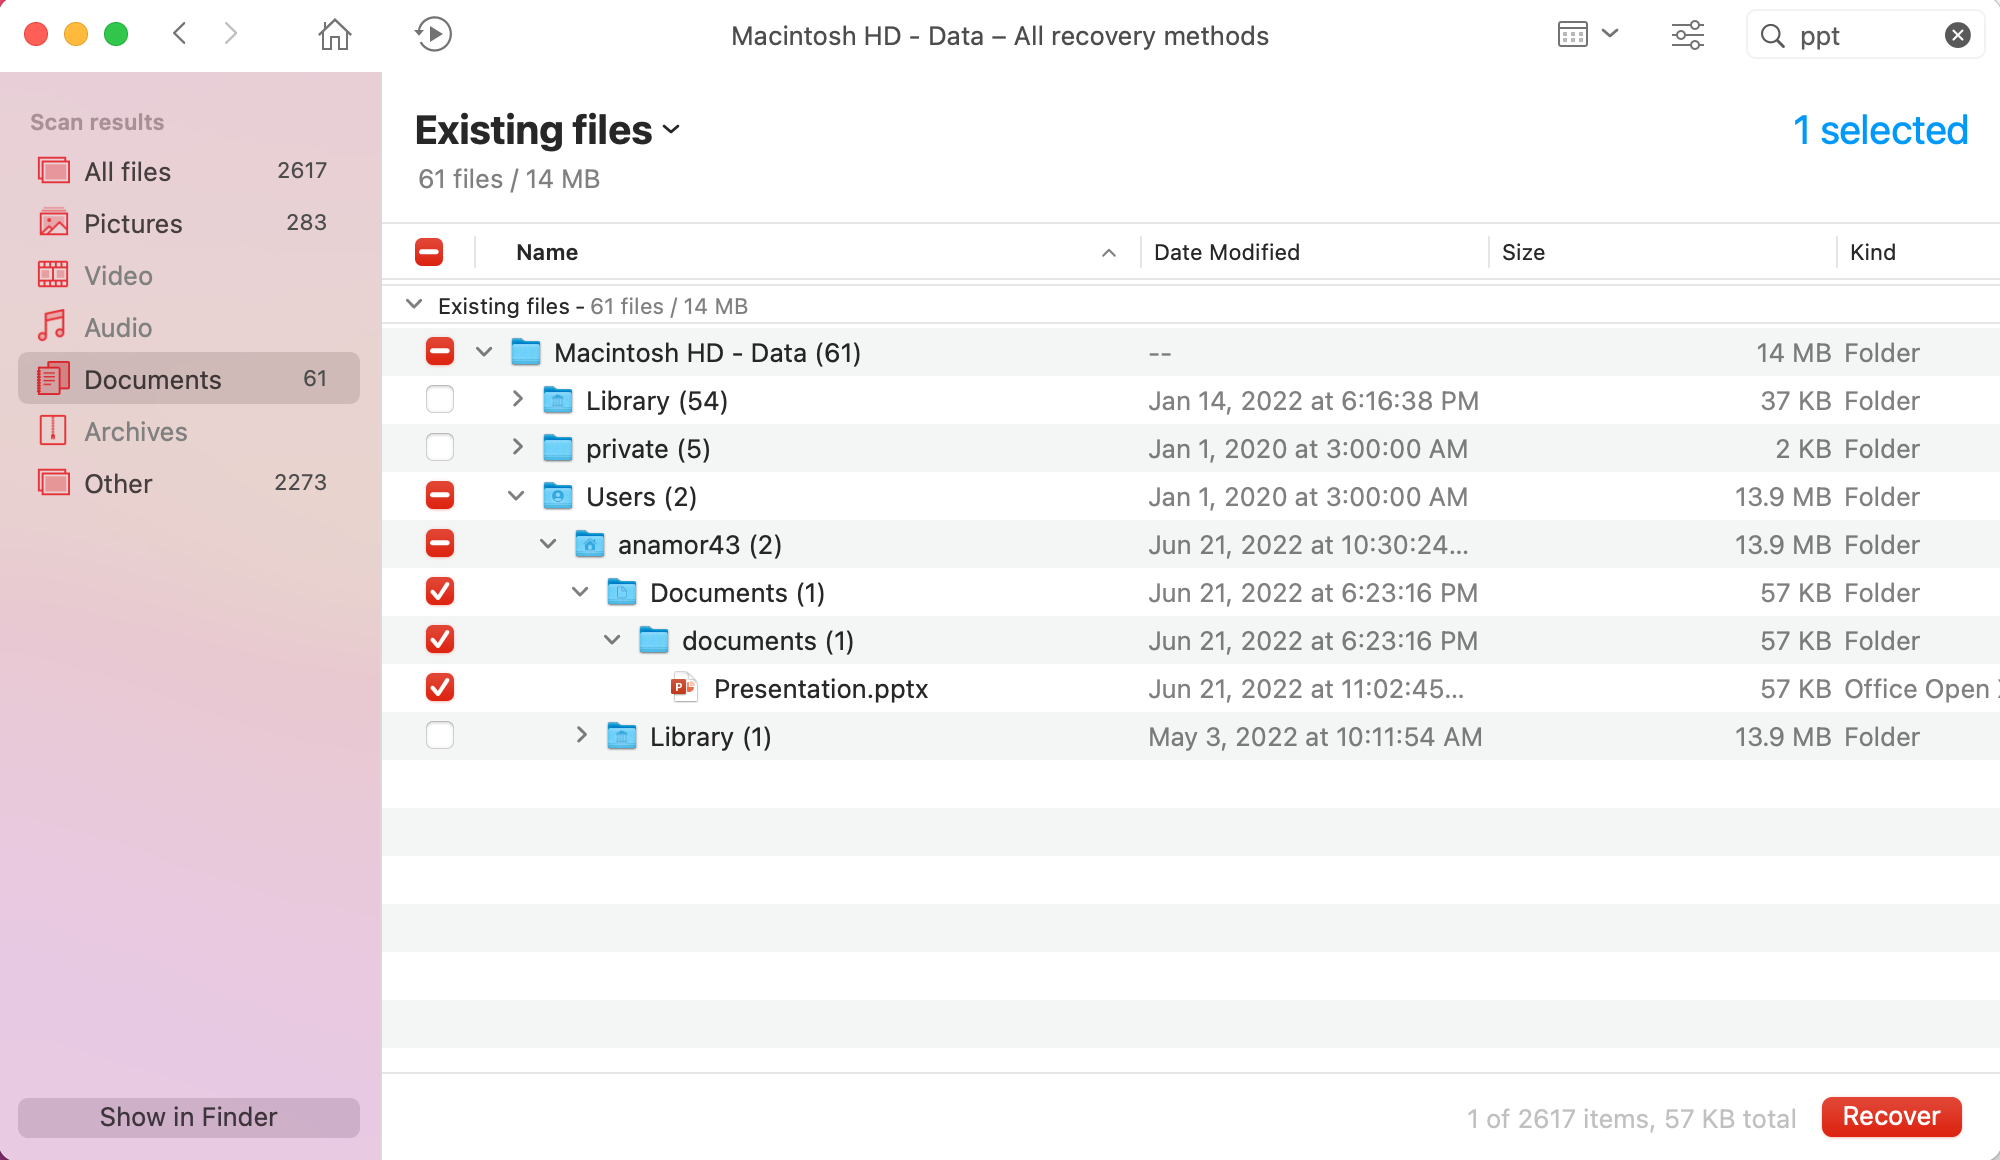
Task: Expand the Library (1) folder tree item
Action: (581, 736)
